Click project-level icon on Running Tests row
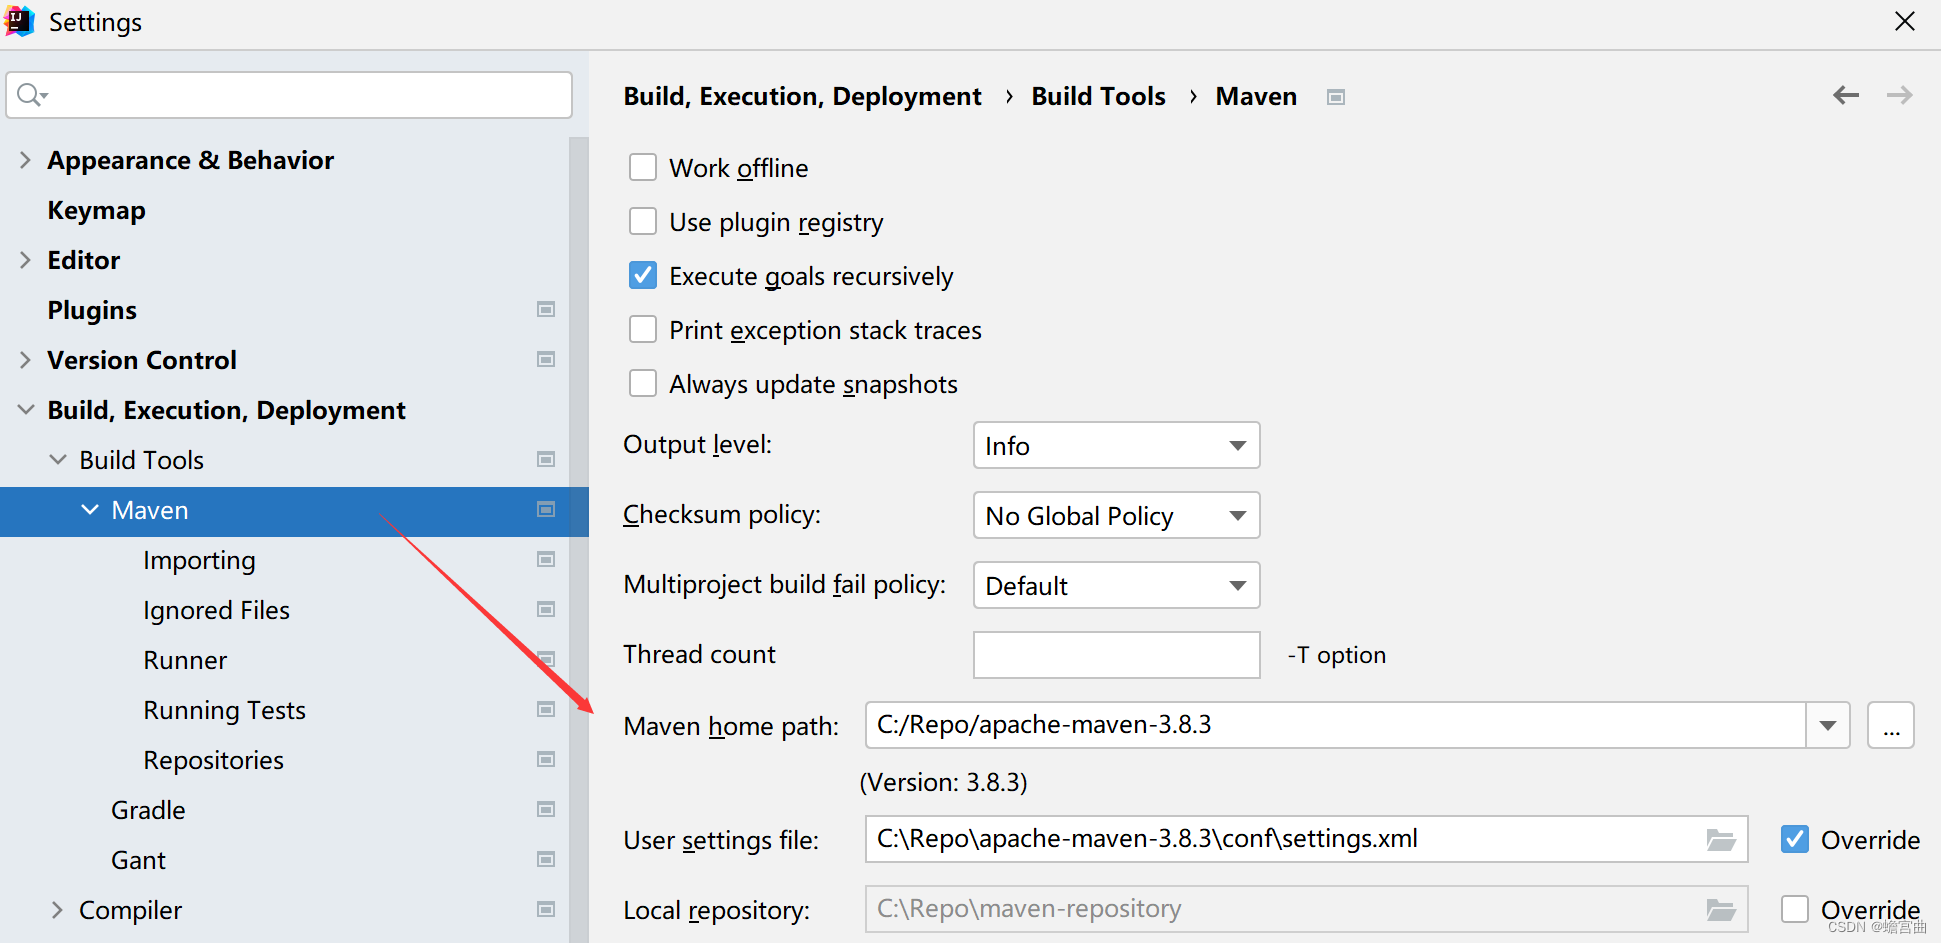The image size is (1941, 943). 546,709
